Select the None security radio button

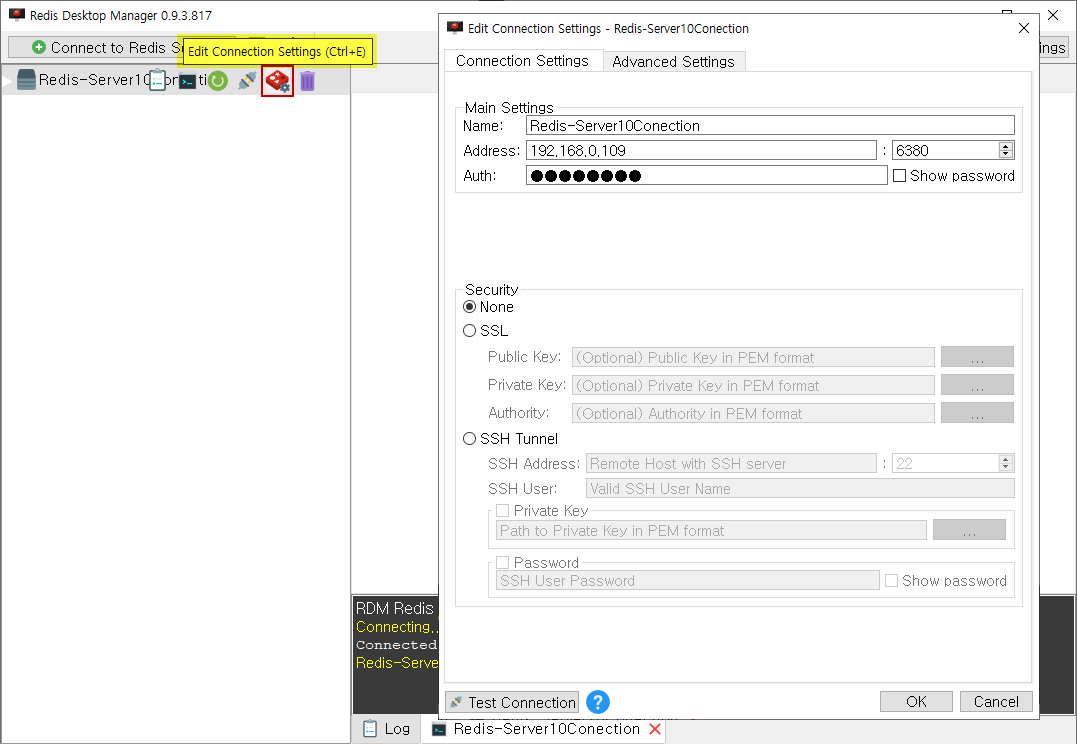(470, 307)
